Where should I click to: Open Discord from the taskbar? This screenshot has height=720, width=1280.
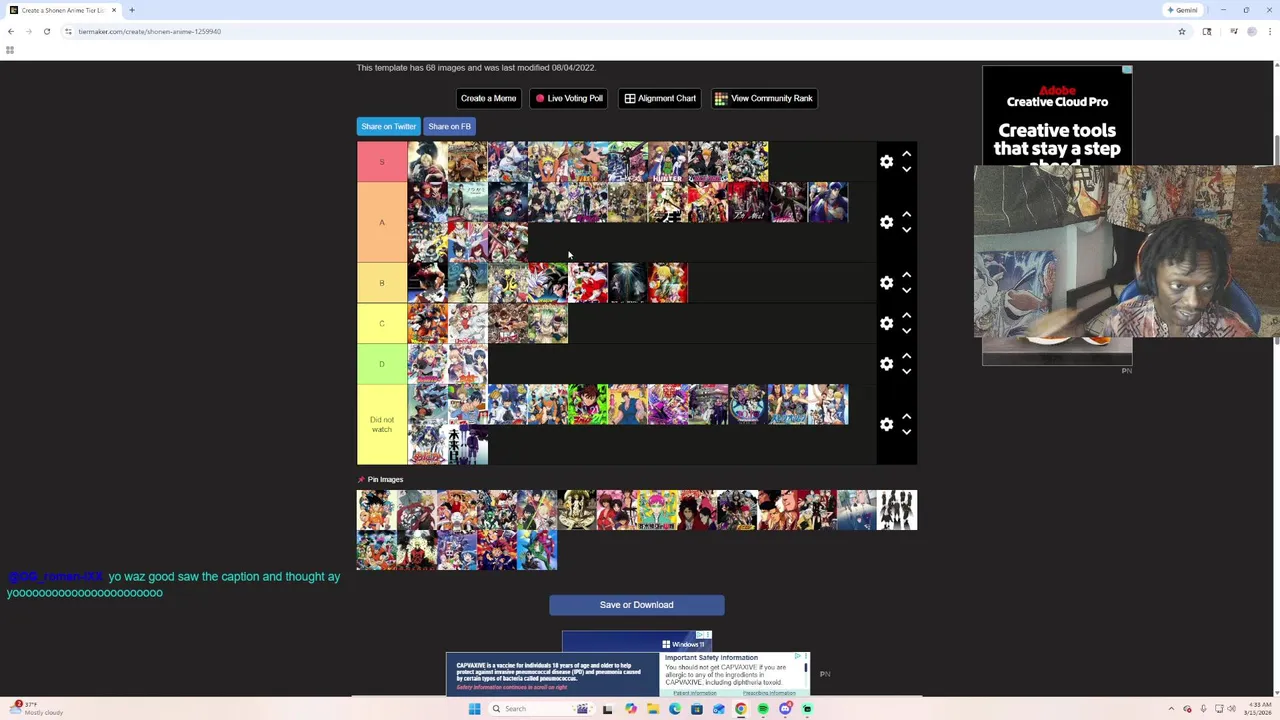tap(786, 709)
